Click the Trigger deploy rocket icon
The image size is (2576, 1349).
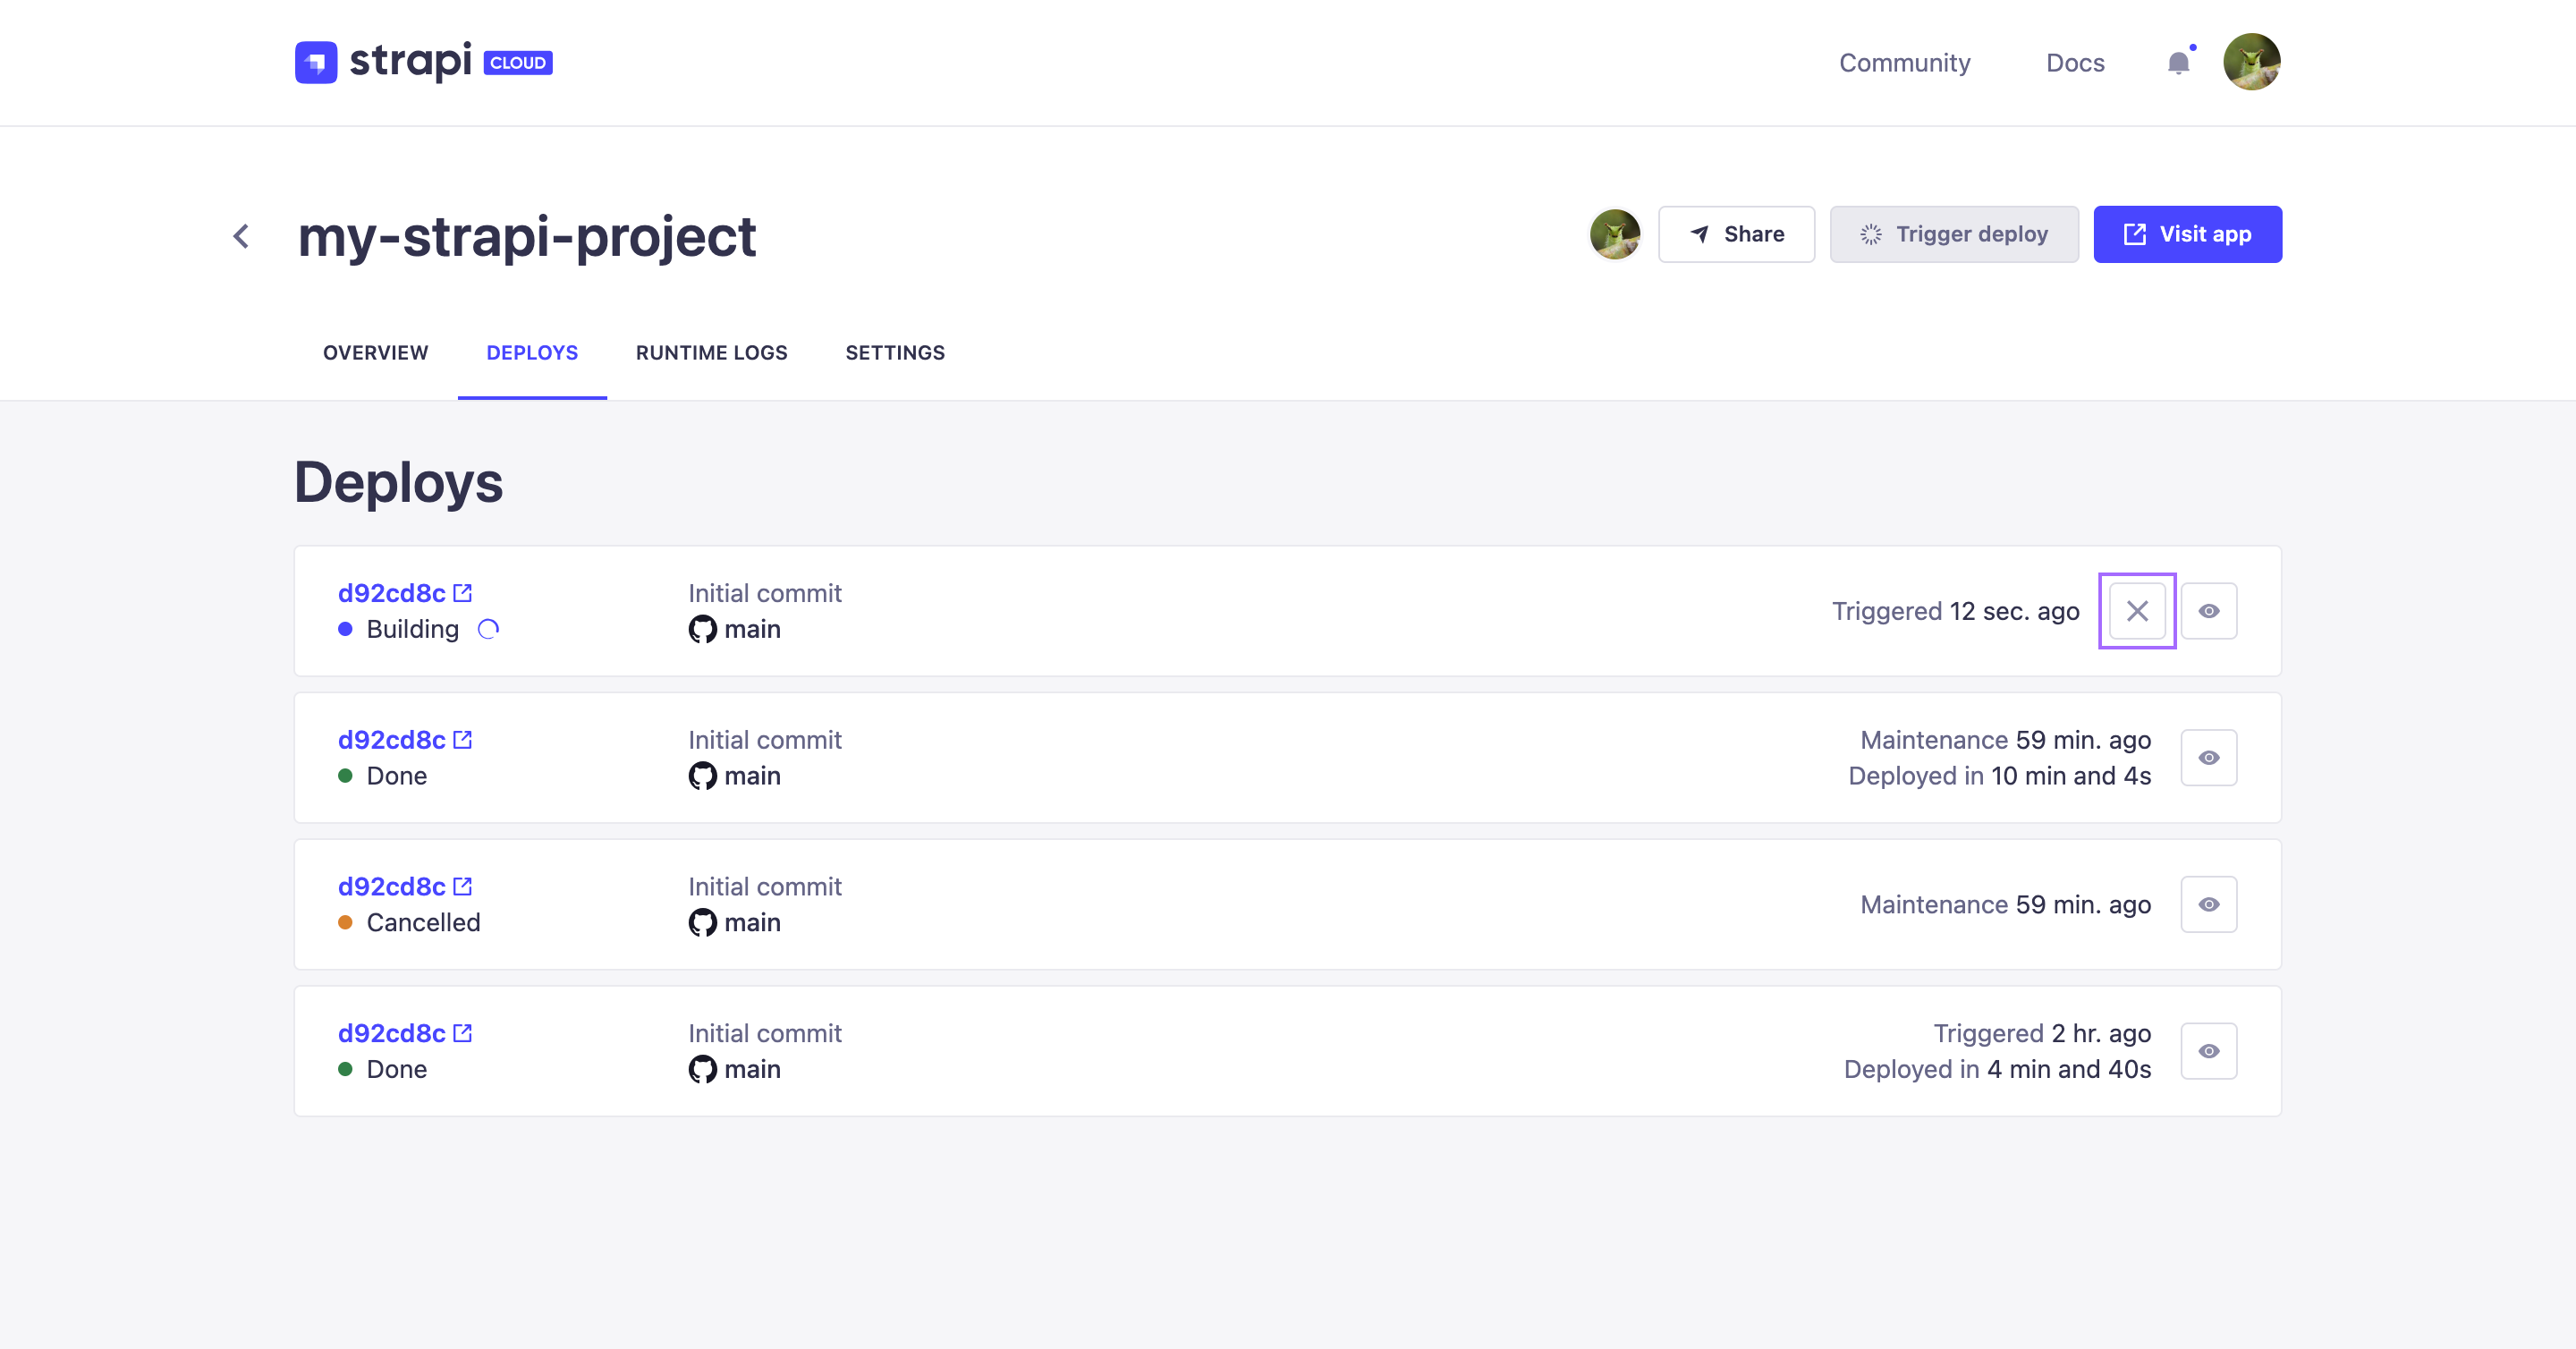(1872, 235)
